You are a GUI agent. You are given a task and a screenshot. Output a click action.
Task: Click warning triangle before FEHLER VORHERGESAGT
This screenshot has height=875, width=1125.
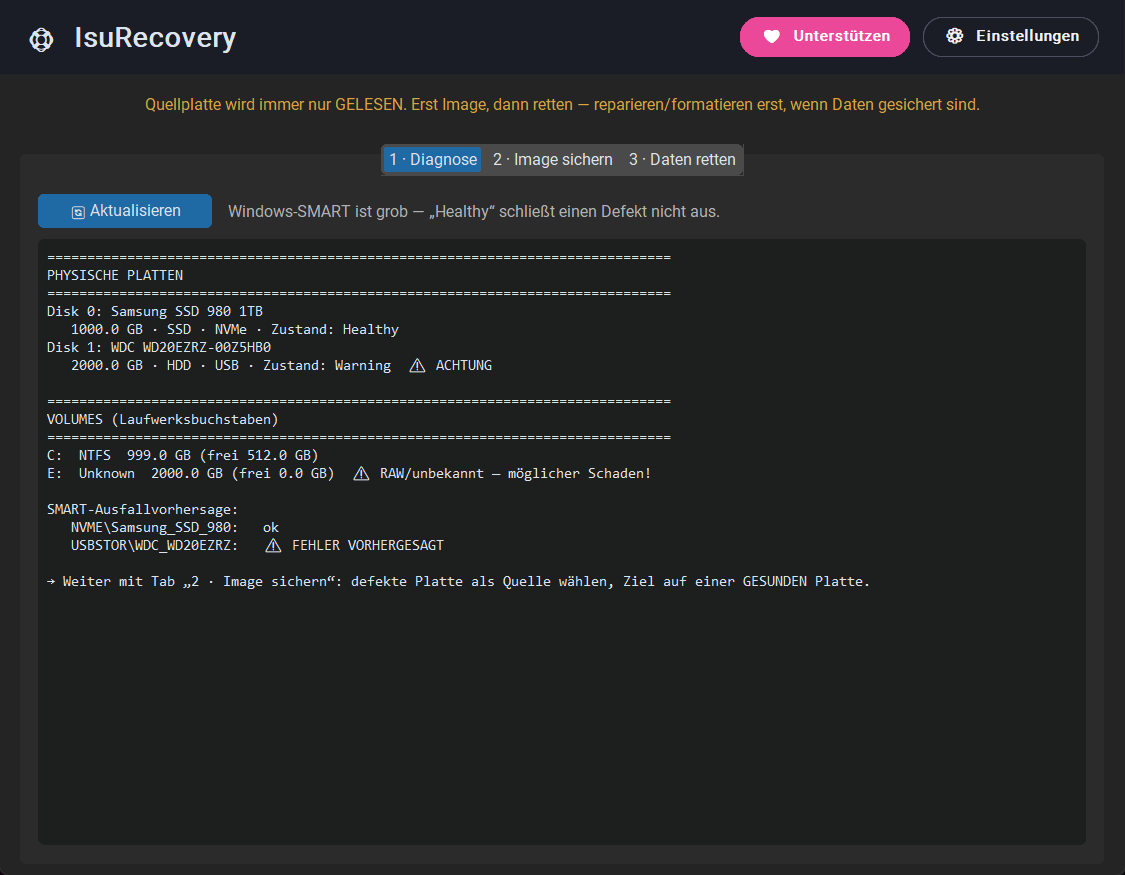click(x=273, y=546)
